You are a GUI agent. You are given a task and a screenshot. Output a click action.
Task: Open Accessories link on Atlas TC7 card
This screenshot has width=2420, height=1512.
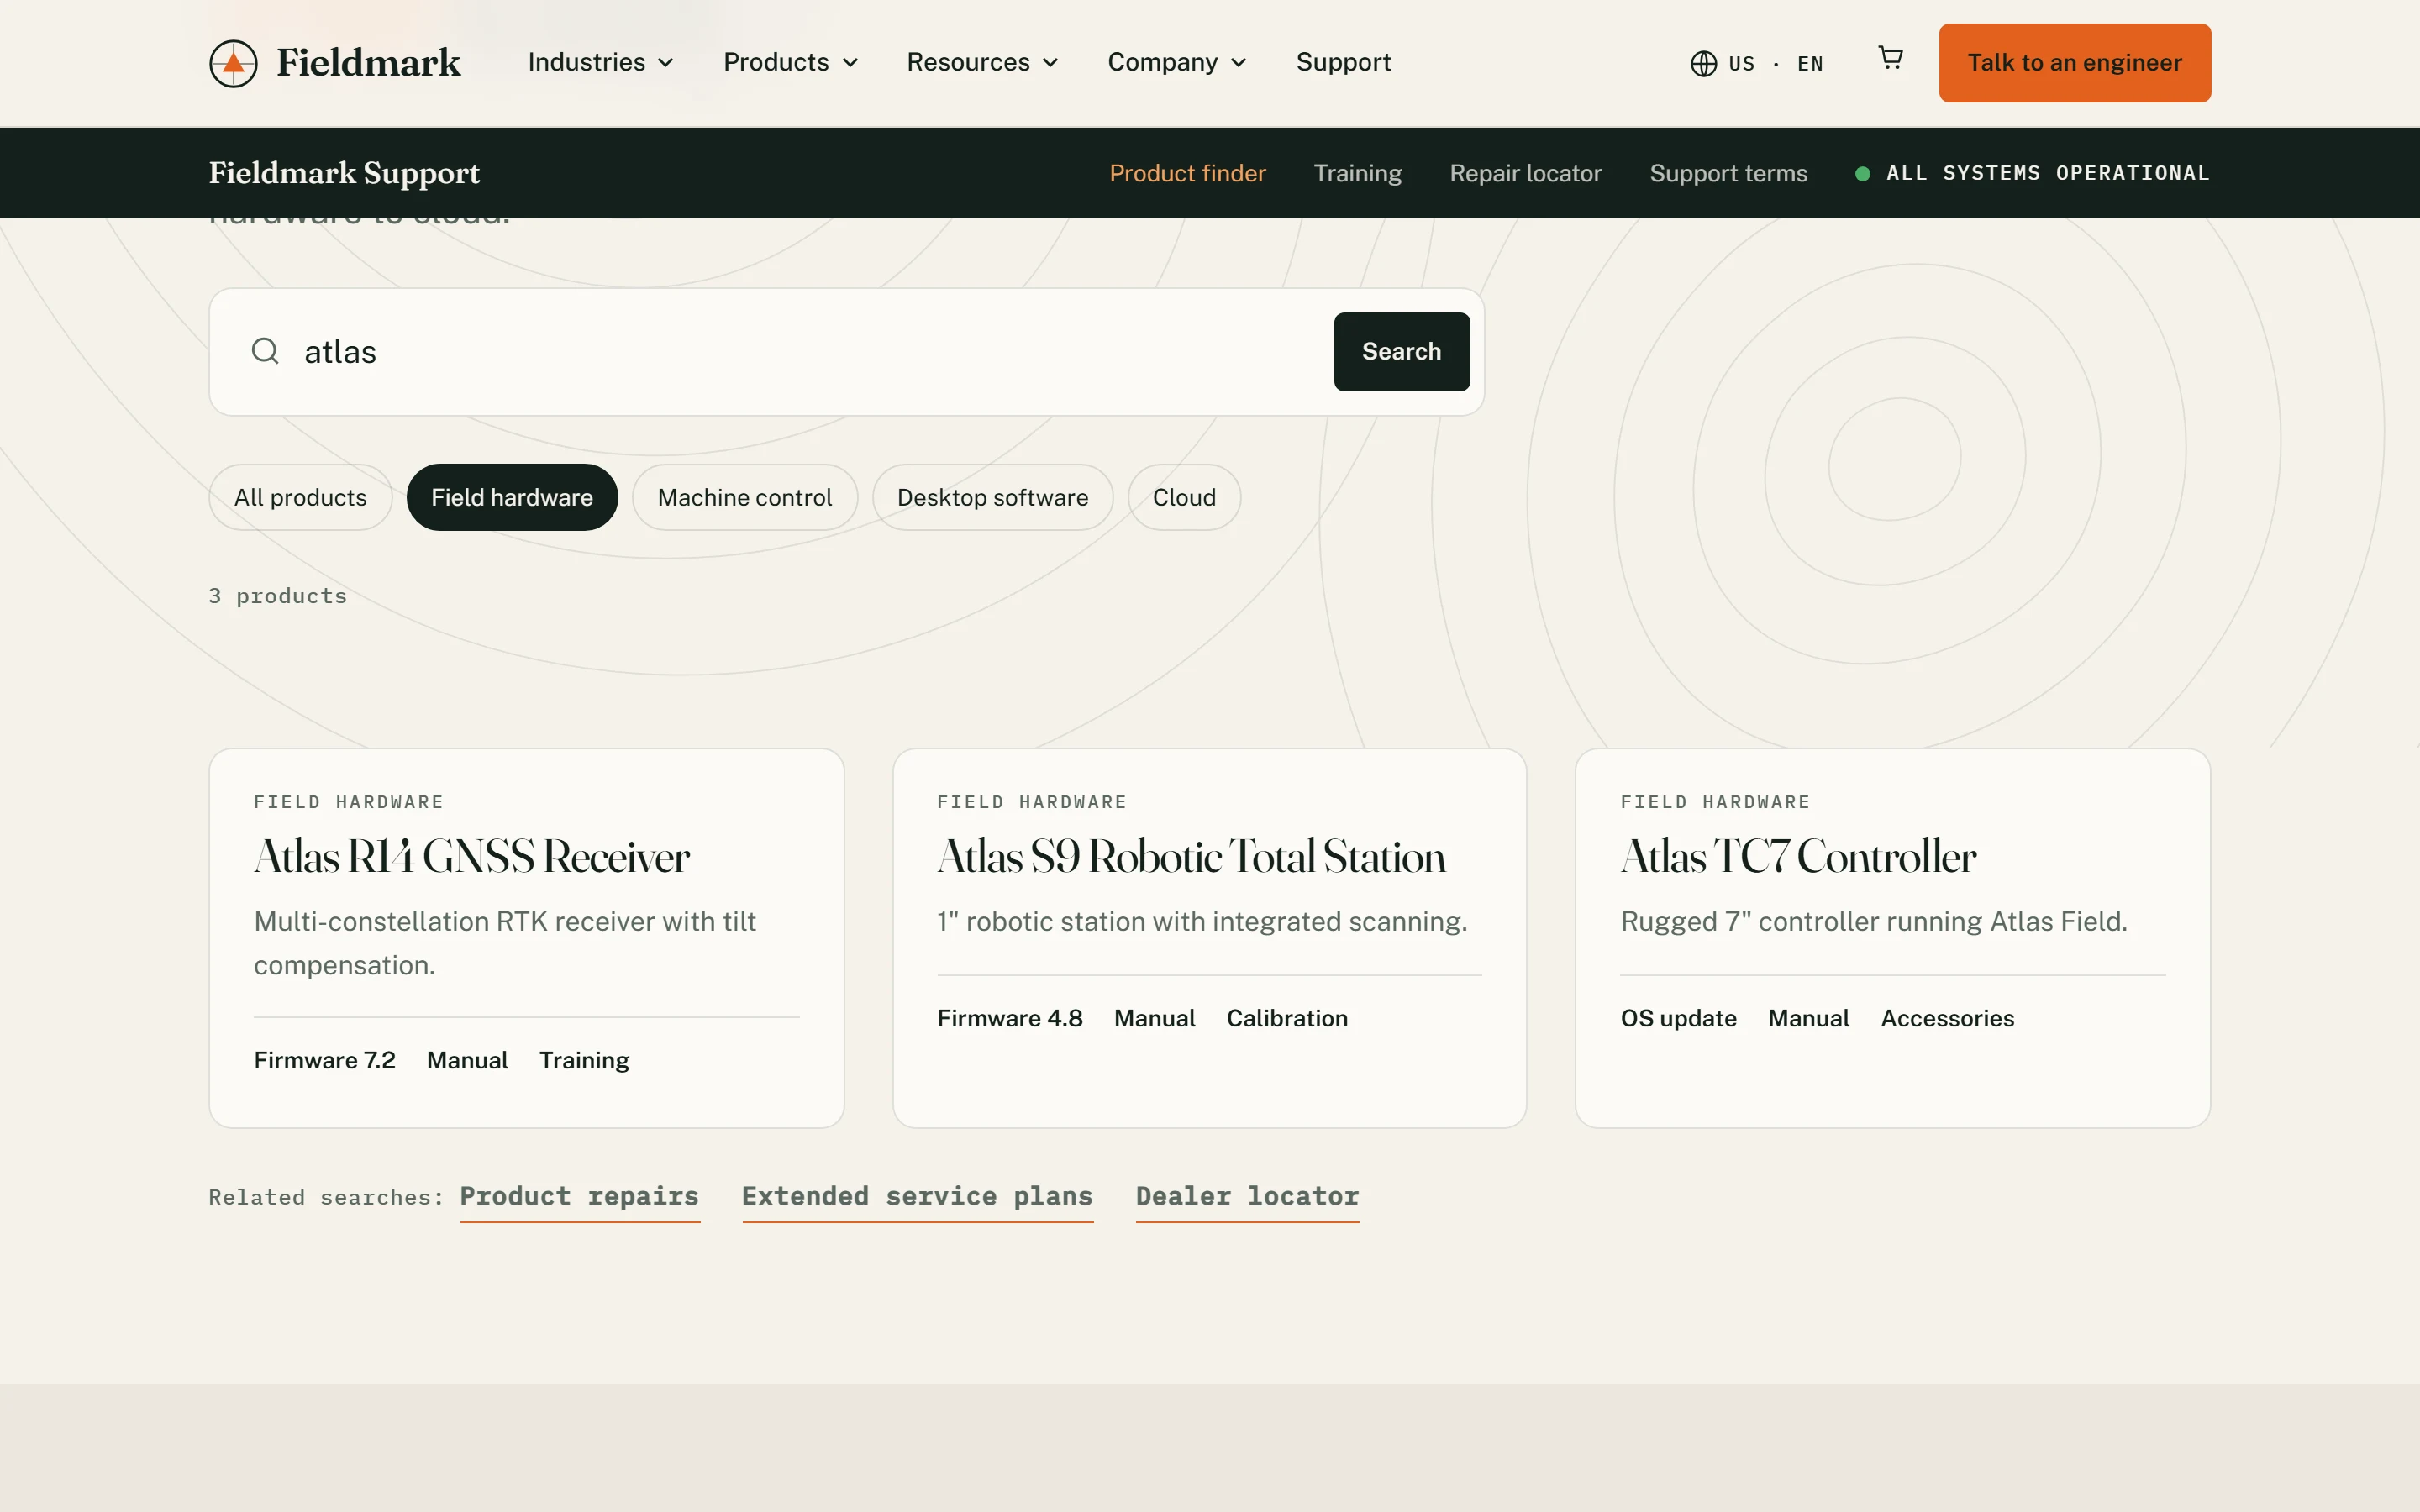point(1947,1018)
